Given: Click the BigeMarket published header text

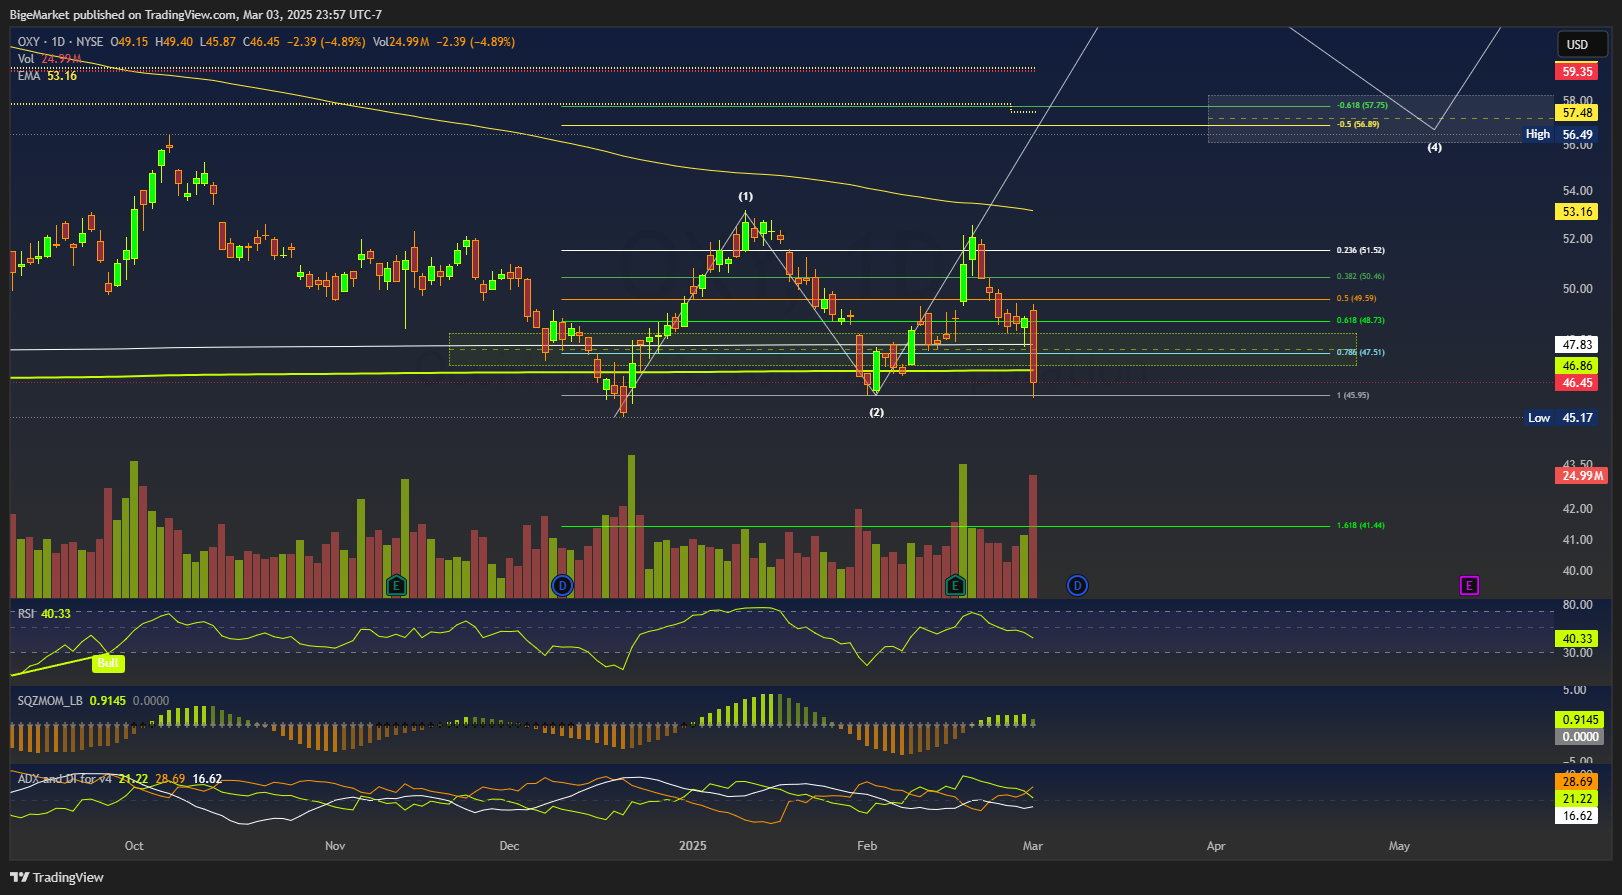Looking at the screenshot, I should pos(196,14).
